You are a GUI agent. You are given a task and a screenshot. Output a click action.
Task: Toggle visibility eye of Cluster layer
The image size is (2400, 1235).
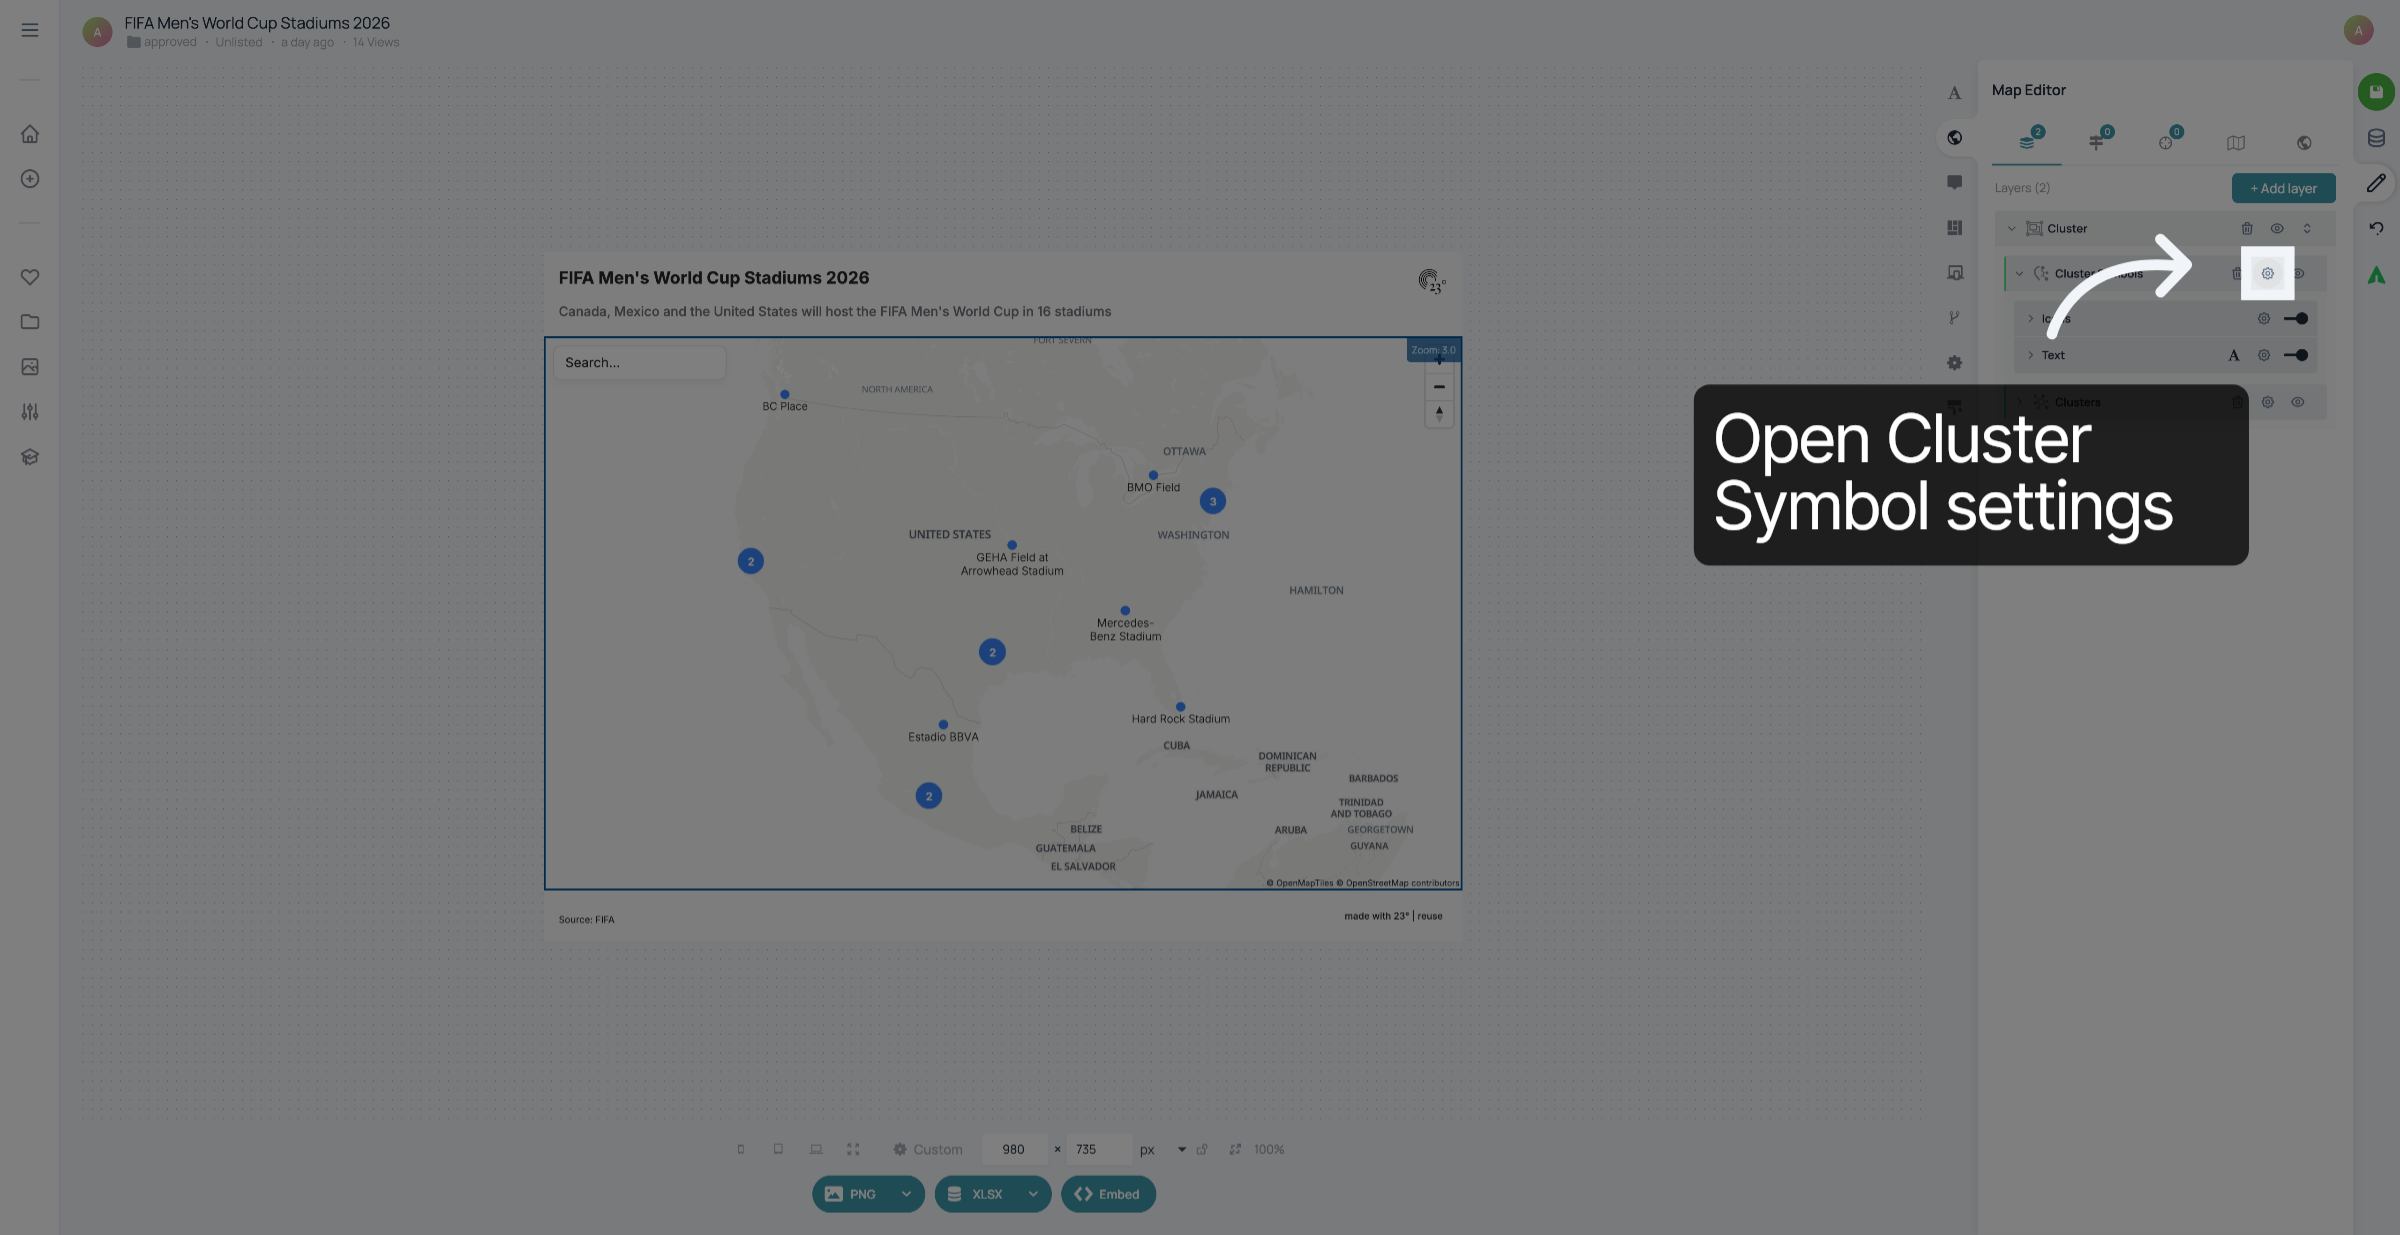click(x=2277, y=229)
